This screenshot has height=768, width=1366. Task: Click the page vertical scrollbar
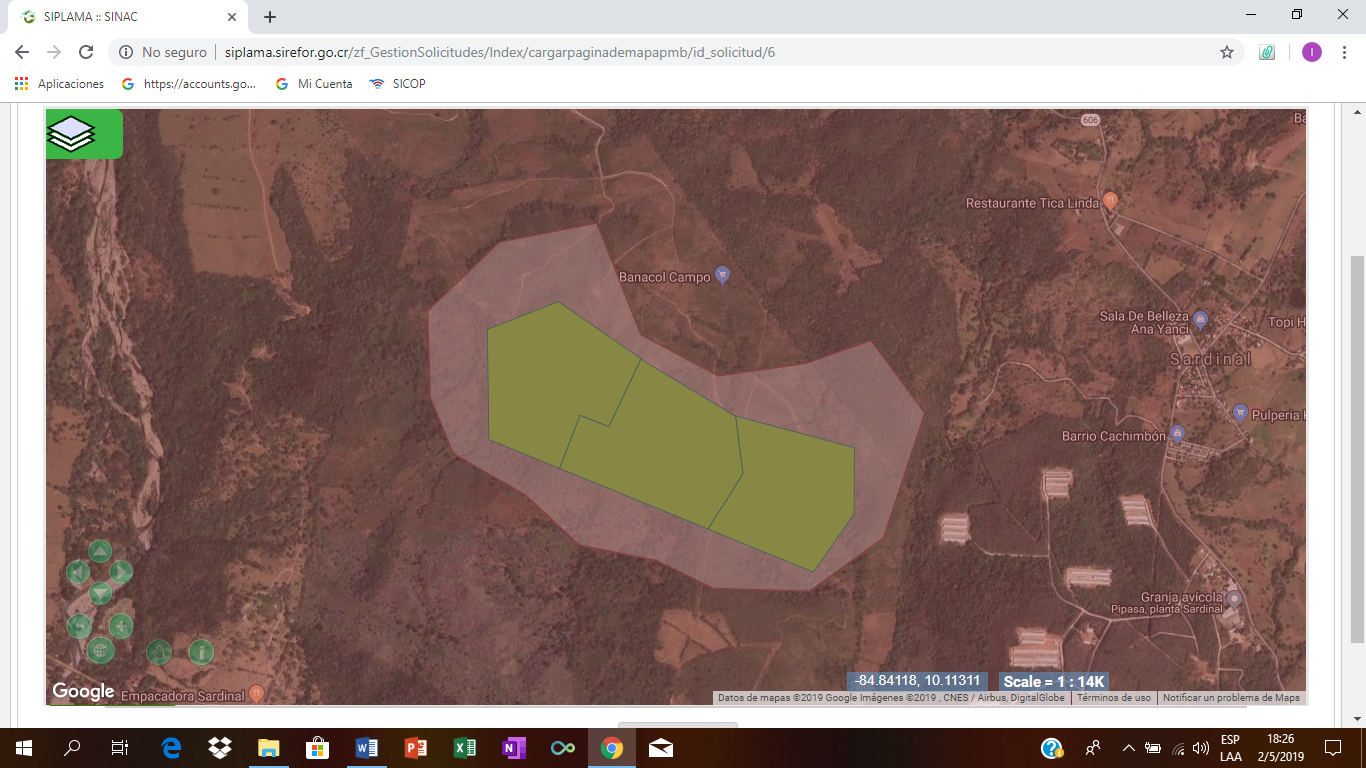pos(1356,448)
